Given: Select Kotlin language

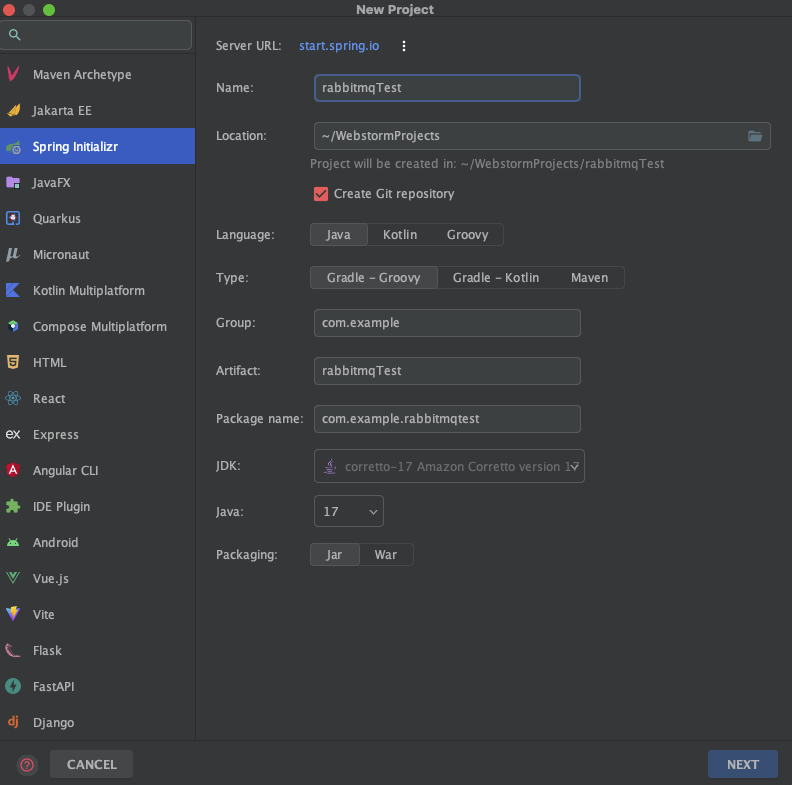Looking at the screenshot, I should point(400,235).
